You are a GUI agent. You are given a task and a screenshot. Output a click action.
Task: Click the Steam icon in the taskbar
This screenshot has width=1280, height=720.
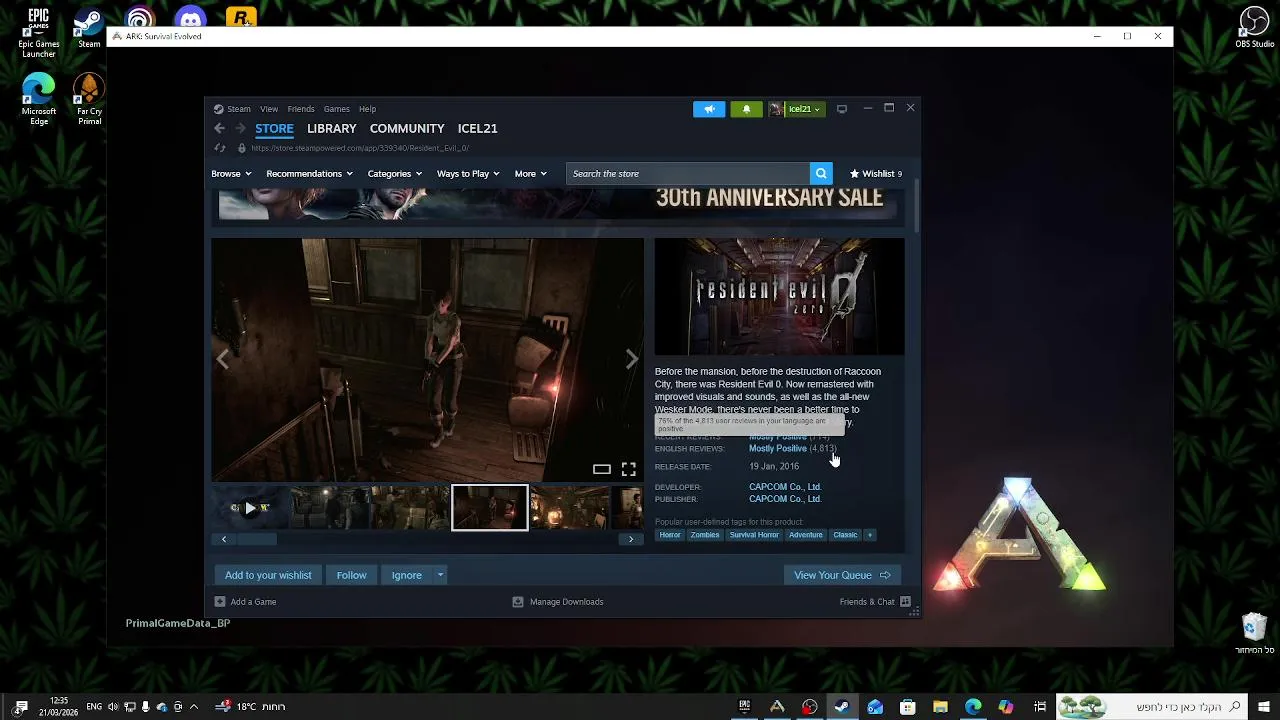tap(842, 707)
